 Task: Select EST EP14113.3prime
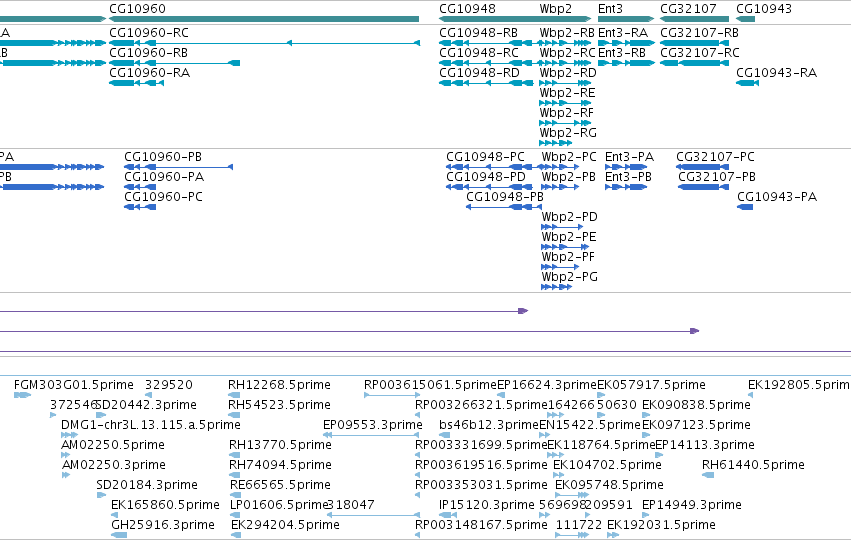click(x=659, y=455)
